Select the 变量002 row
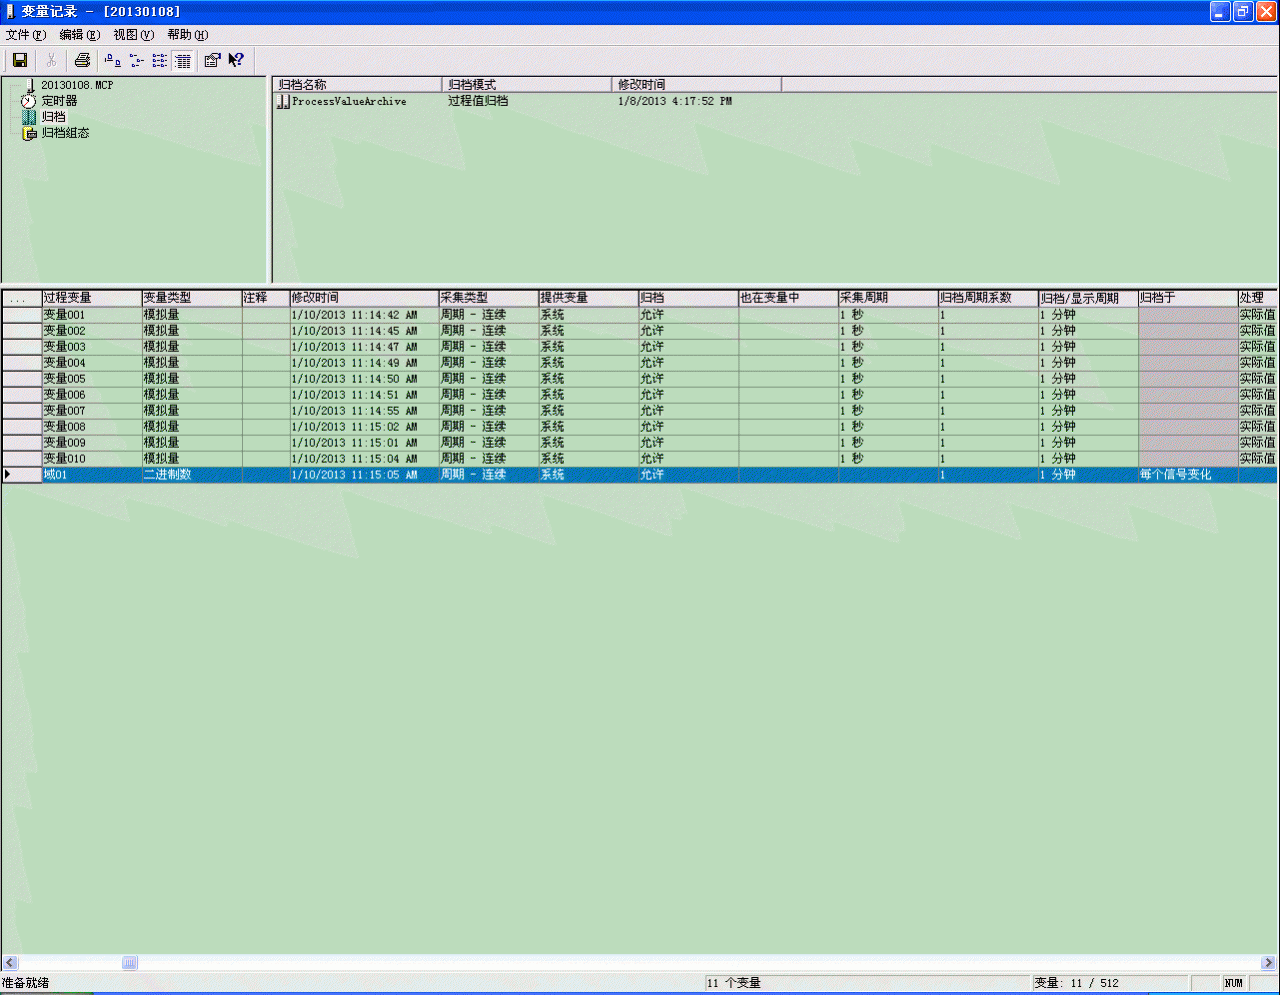Viewport: 1280px width, 995px height. [x=639, y=330]
